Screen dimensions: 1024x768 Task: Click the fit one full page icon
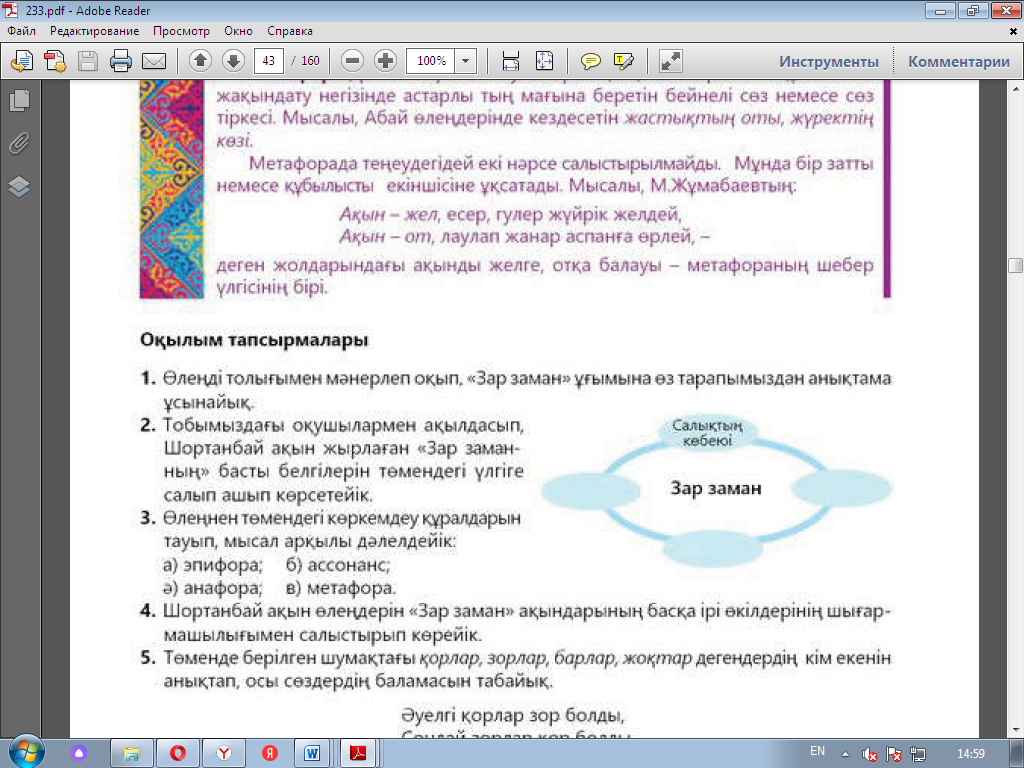544,61
